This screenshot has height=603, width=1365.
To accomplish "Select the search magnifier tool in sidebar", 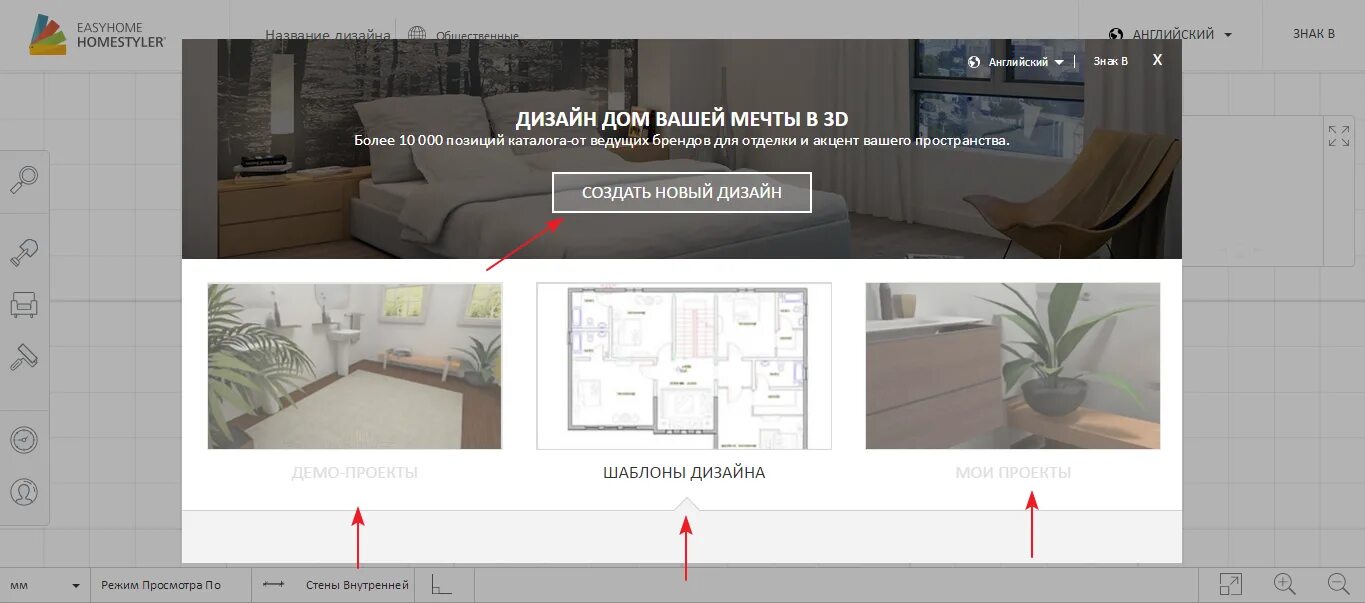I will point(25,180).
